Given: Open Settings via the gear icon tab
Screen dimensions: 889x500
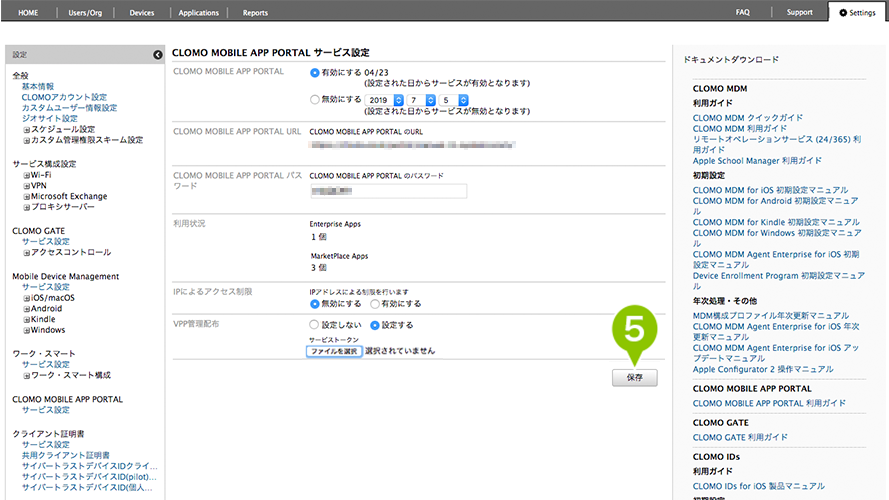Looking at the screenshot, I should pyautogui.click(x=857, y=12).
